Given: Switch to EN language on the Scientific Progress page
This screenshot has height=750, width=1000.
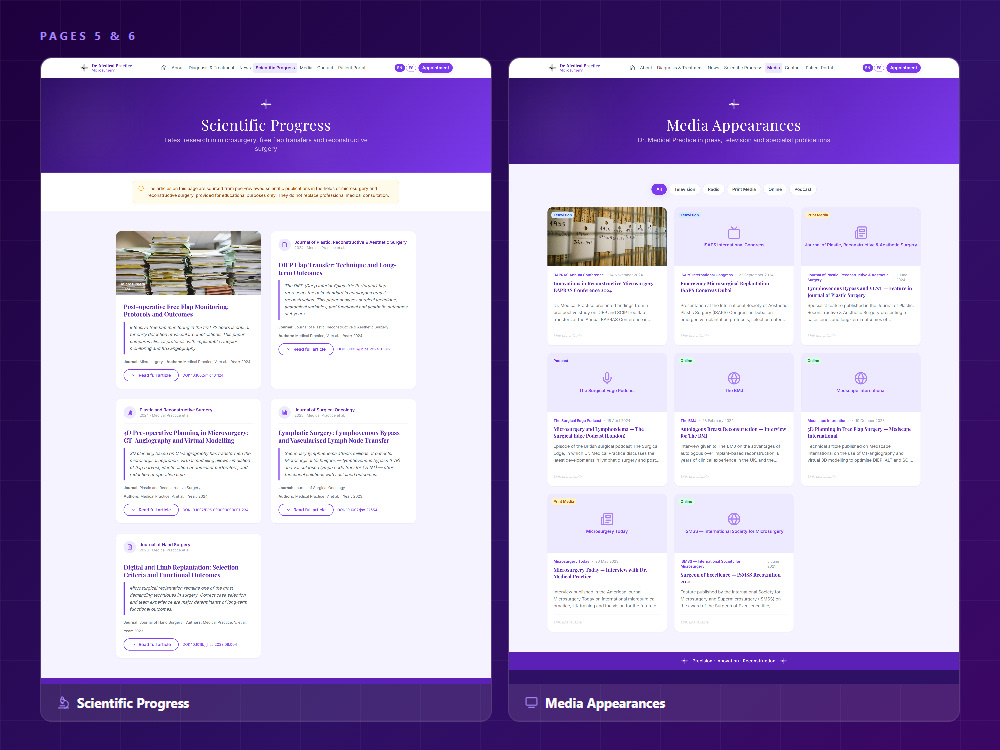Looking at the screenshot, I should click(399, 68).
